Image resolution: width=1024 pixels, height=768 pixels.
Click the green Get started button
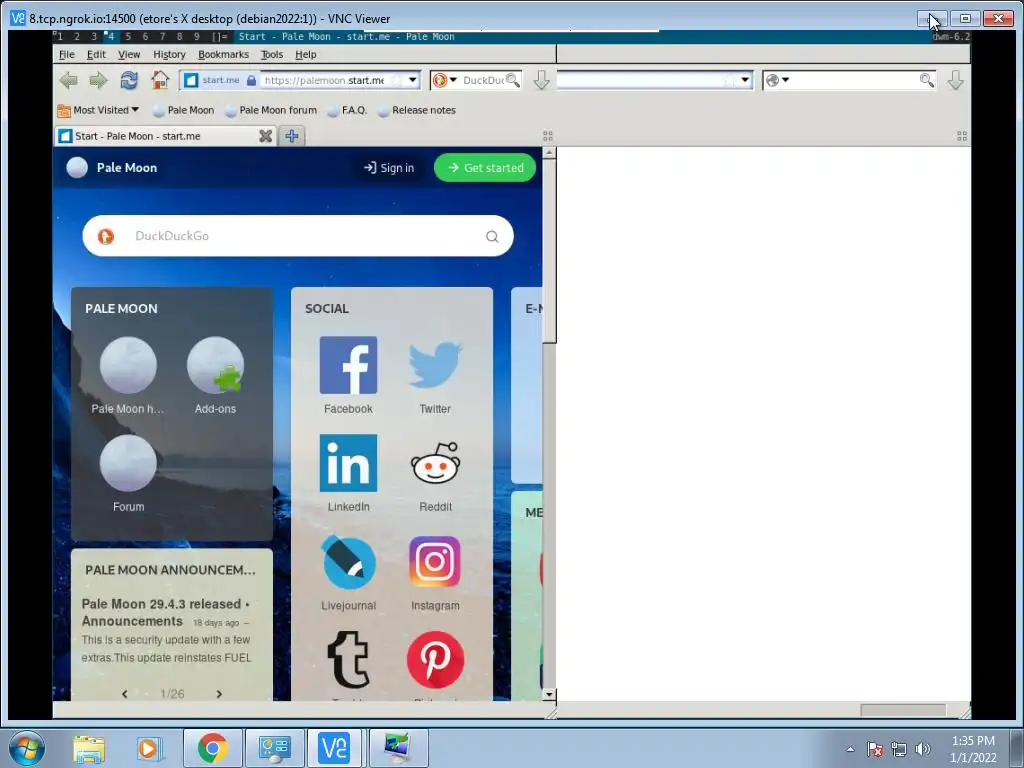[485, 168]
